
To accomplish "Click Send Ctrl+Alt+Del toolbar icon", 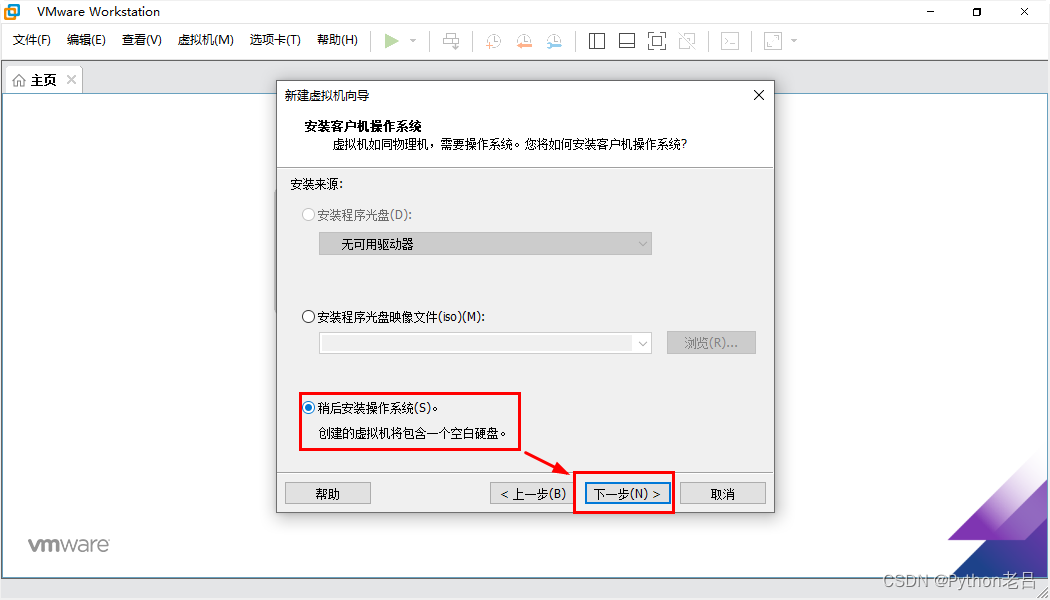I will click(451, 41).
